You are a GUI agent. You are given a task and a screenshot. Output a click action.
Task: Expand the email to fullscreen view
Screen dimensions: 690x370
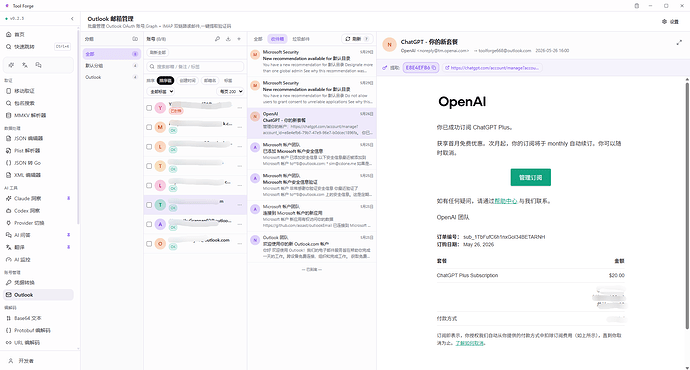coord(679,43)
